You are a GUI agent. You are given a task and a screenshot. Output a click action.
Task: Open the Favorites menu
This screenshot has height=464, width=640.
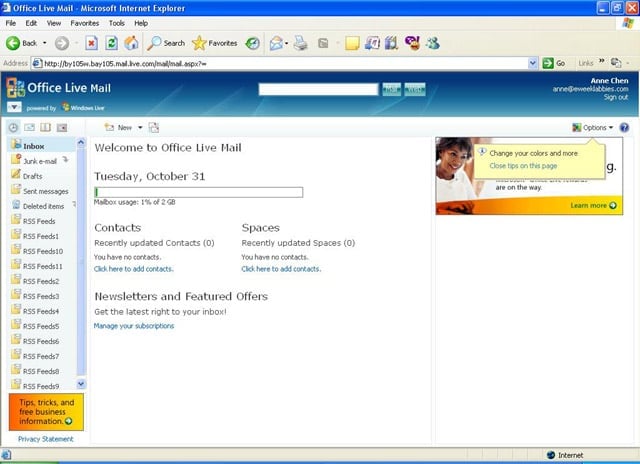point(84,23)
